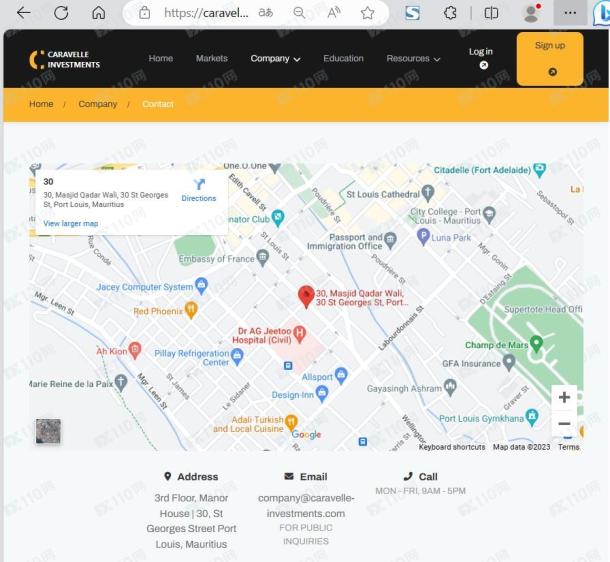Image resolution: width=610 pixels, height=562 pixels.
Task: Click the MON - FRI, 9AM - 5PM text
Action: click(420, 491)
